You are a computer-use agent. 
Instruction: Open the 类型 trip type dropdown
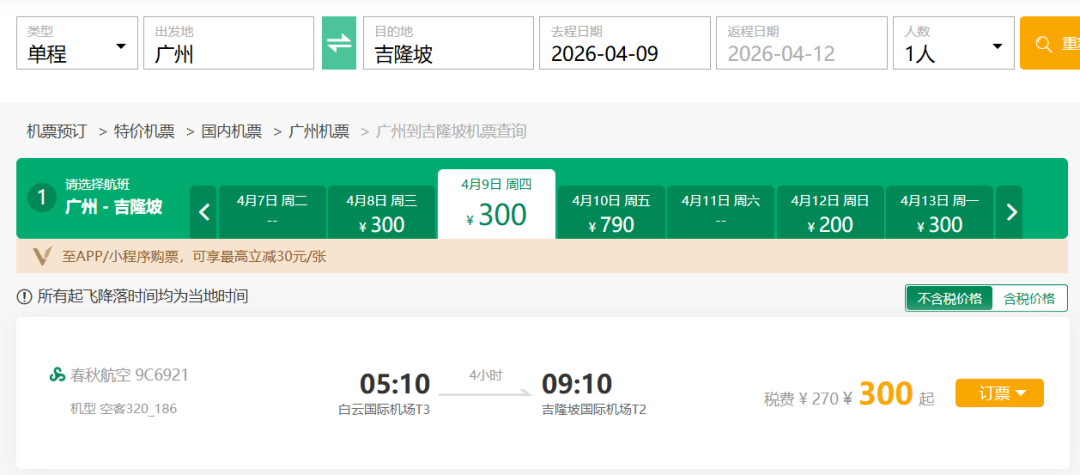(x=76, y=43)
